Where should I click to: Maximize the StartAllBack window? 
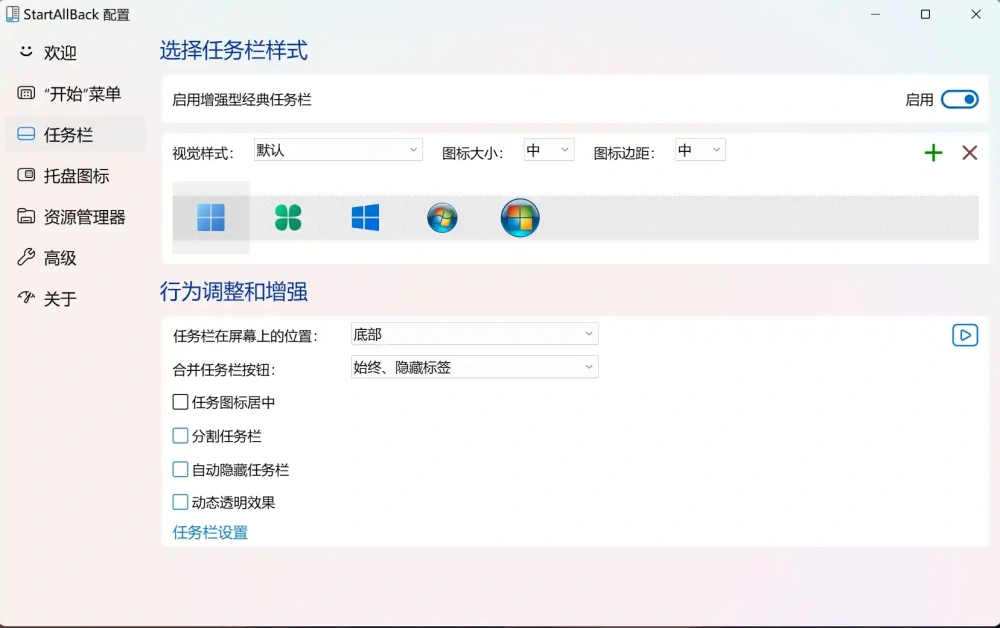[925, 14]
